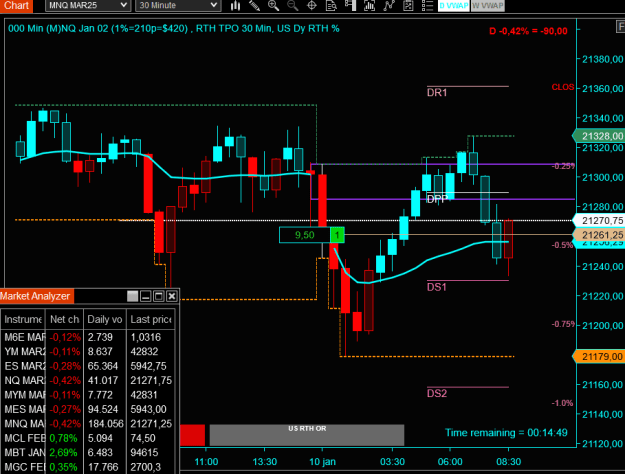Click the Time remaining countdown text
Screen dimensions: 625x474
point(506,433)
